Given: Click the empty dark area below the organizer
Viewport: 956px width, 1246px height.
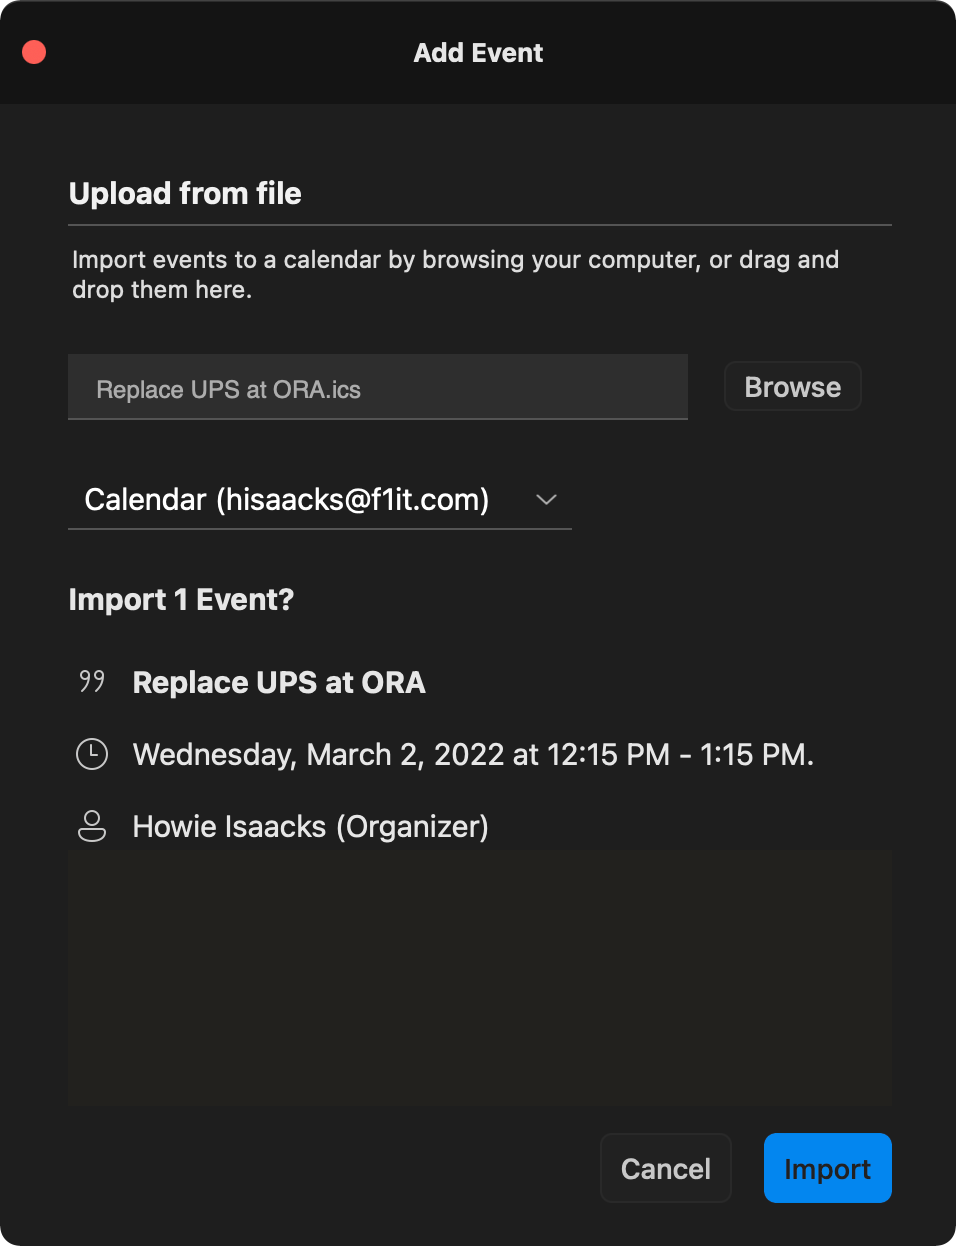Looking at the screenshot, I should [479, 978].
